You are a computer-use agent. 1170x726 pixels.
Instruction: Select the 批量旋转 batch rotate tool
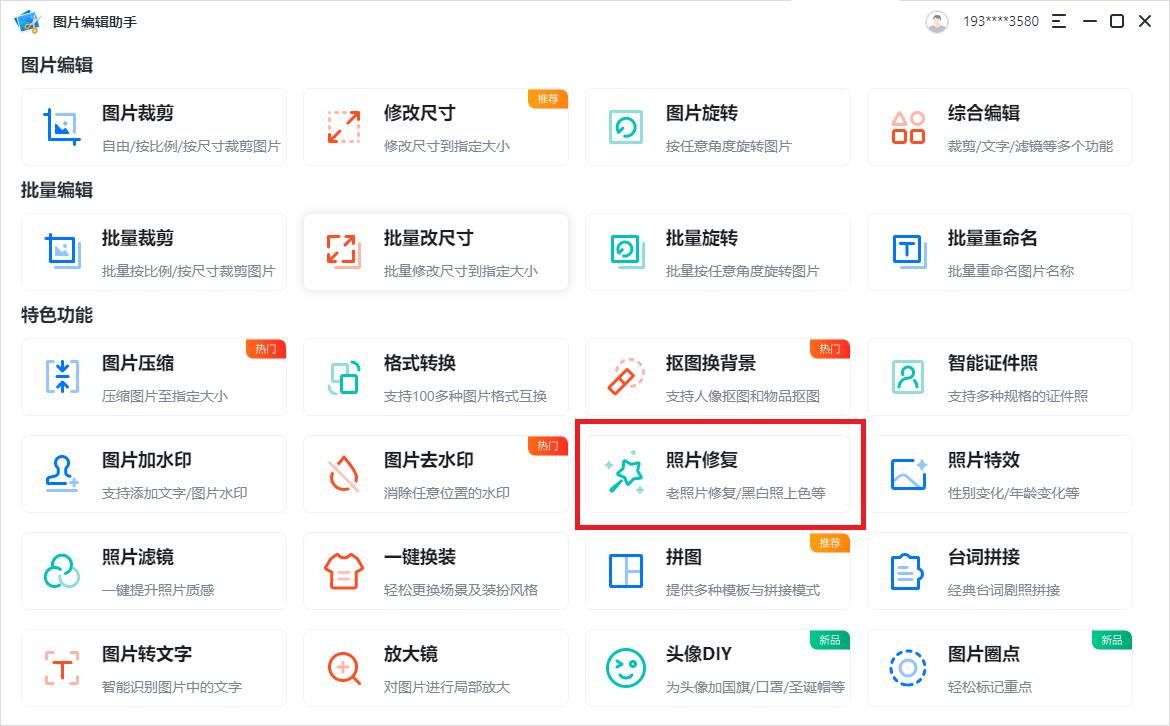pos(718,251)
